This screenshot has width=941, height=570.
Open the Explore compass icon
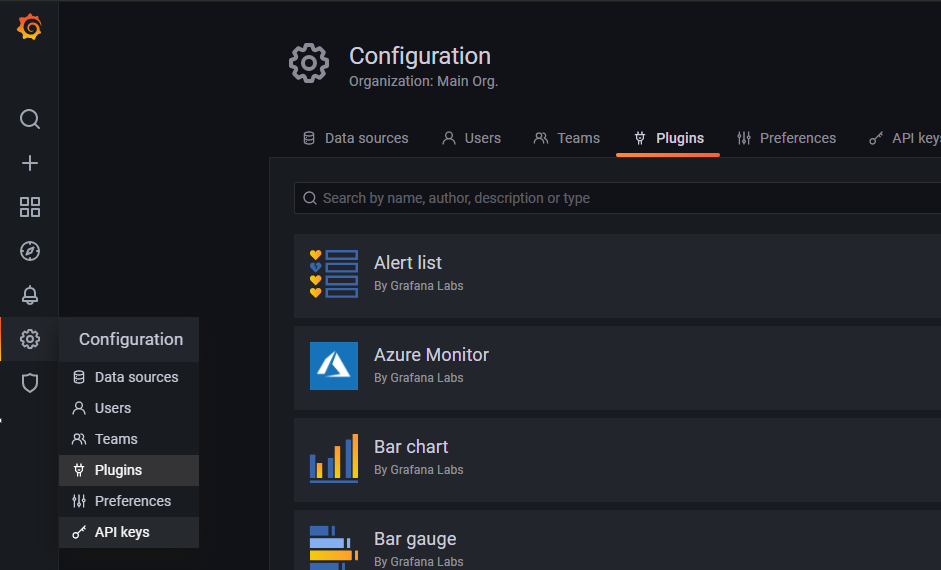click(x=29, y=251)
